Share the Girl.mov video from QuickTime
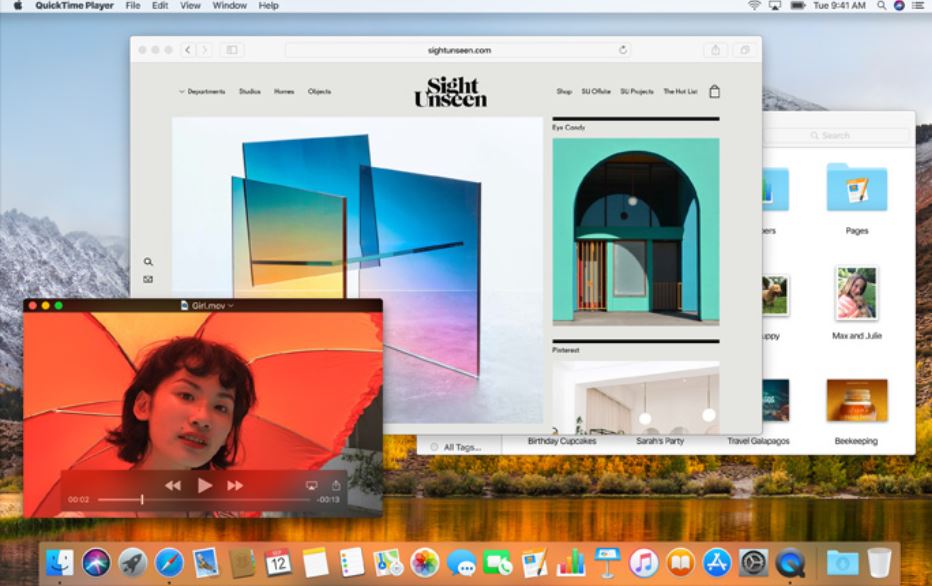 pos(336,485)
